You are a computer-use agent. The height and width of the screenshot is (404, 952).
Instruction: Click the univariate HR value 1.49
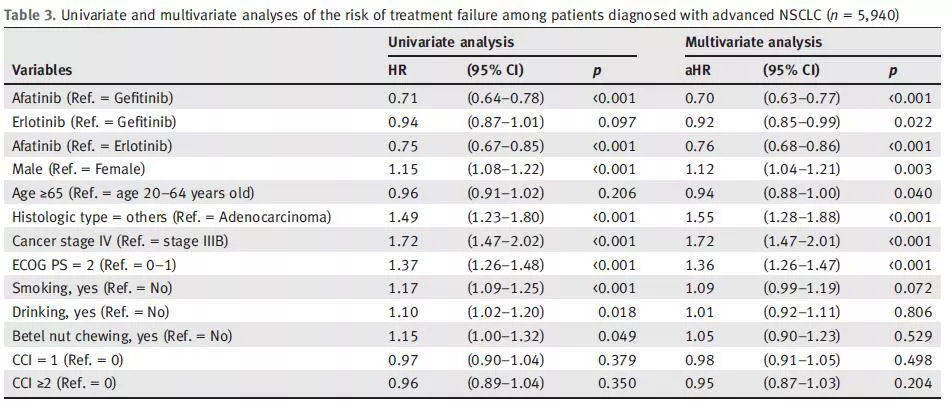401,217
